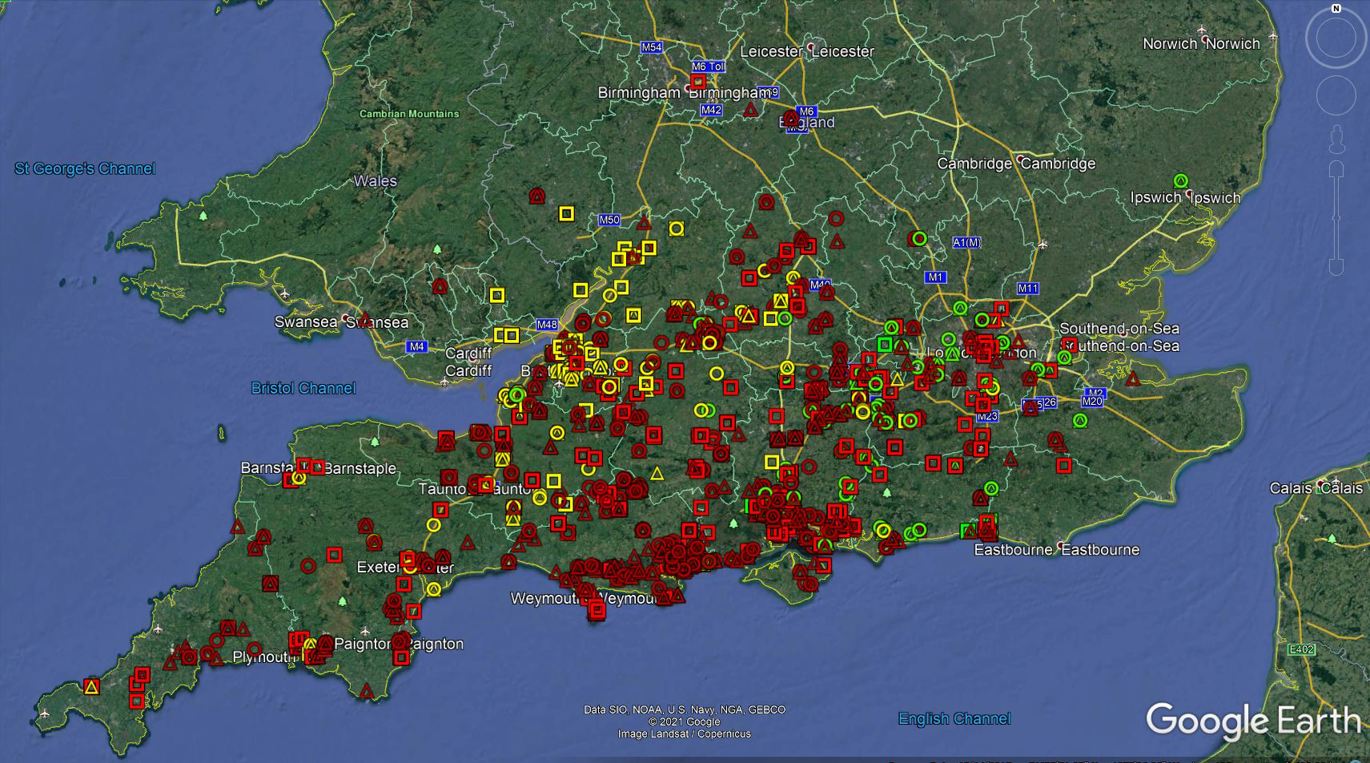This screenshot has height=763, width=1370.
Task: Click the English Channel label
Action: (954, 718)
